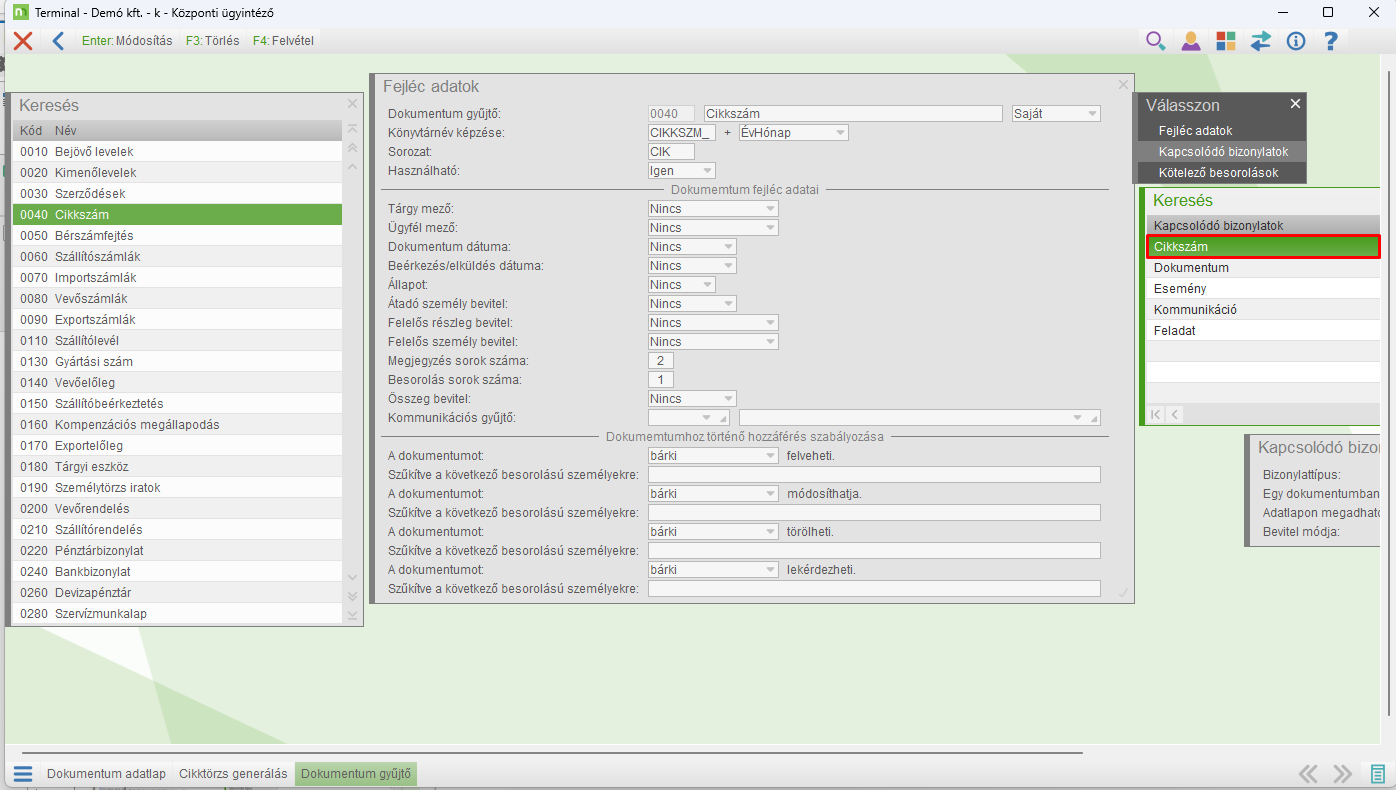1396x790 pixels.
Task: Open the hamburger menu at bottom left
Action: [23, 774]
